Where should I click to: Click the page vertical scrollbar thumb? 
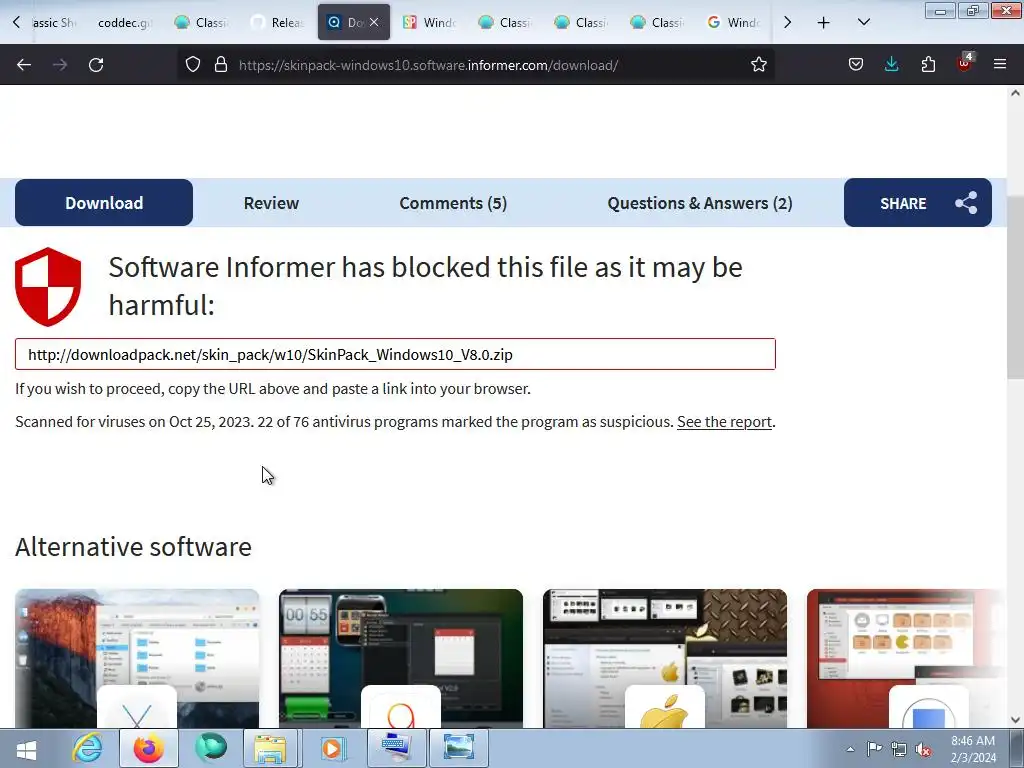(1015, 286)
